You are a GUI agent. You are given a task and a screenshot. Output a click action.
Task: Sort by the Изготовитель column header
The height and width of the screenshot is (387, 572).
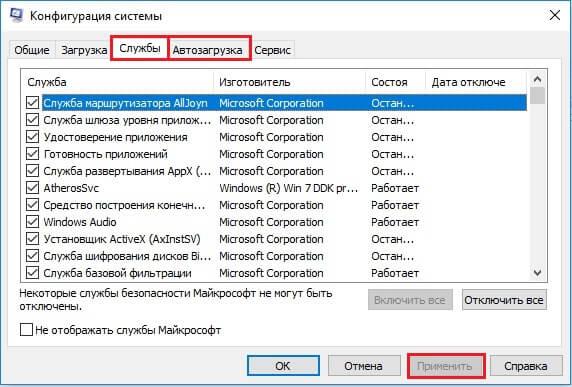click(290, 82)
